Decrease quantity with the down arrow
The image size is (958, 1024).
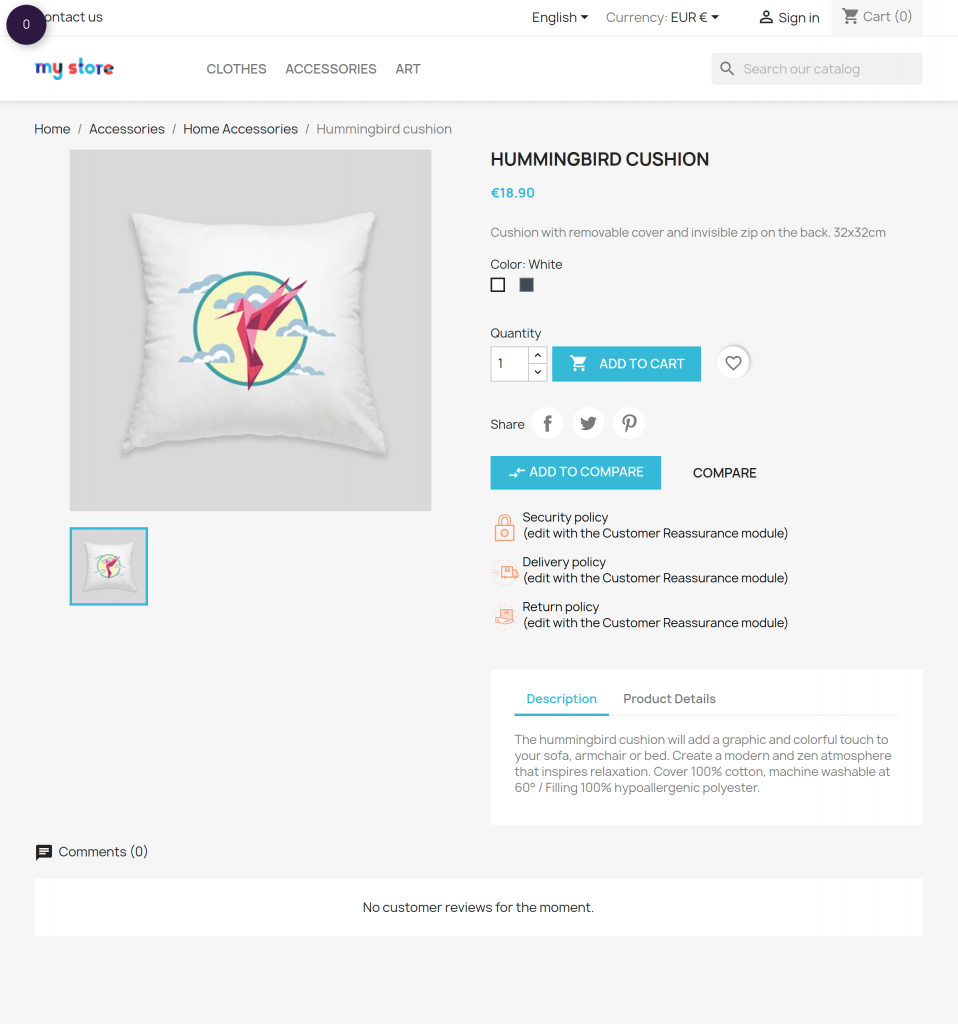pos(537,372)
